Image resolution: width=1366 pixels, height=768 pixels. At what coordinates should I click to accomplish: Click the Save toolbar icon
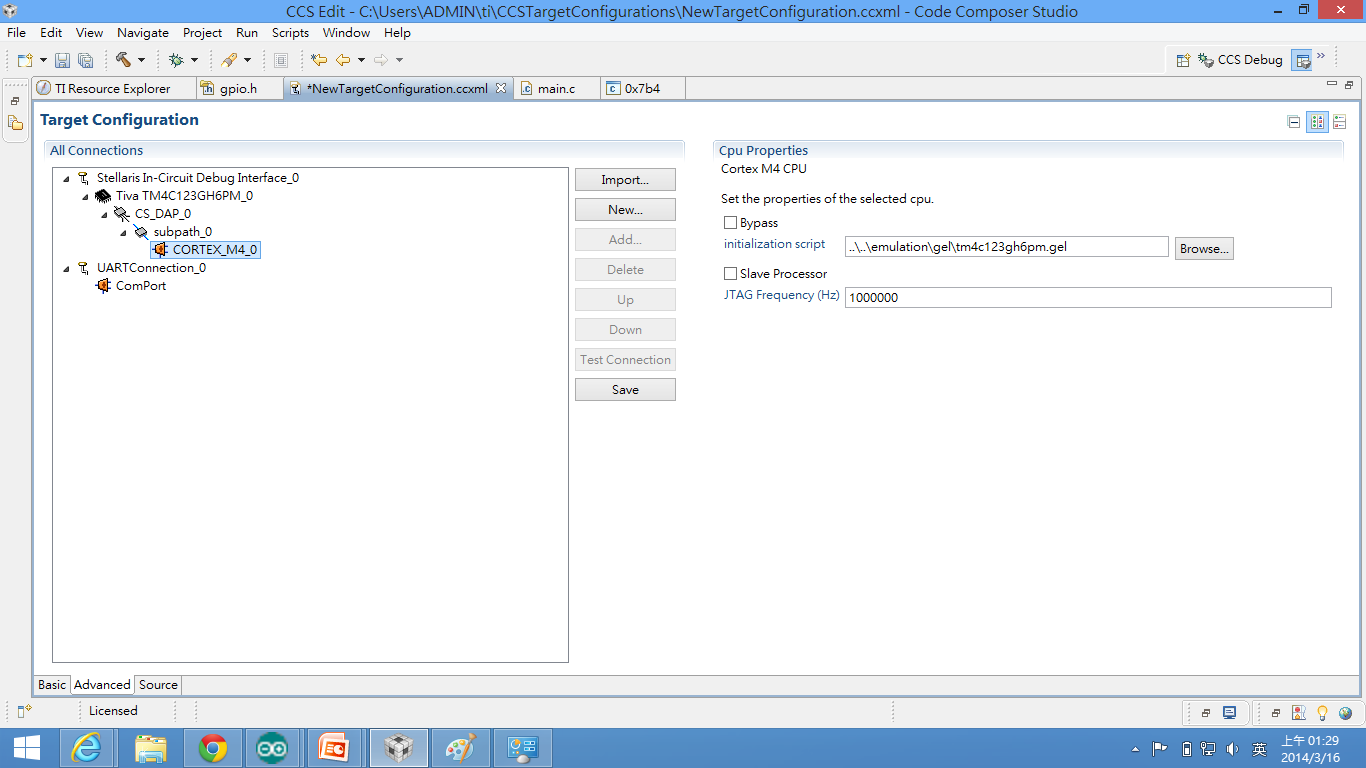coord(62,60)
